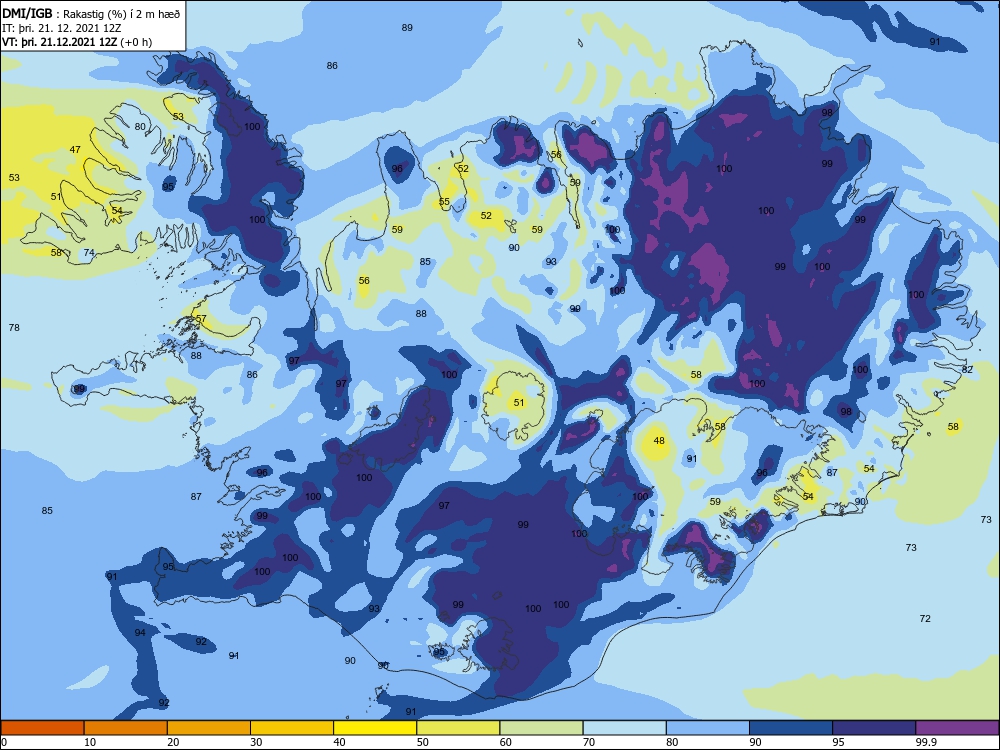
Task: Select the 50–60 pale yellow legend swatch
Action: click(x=458, y=728)
